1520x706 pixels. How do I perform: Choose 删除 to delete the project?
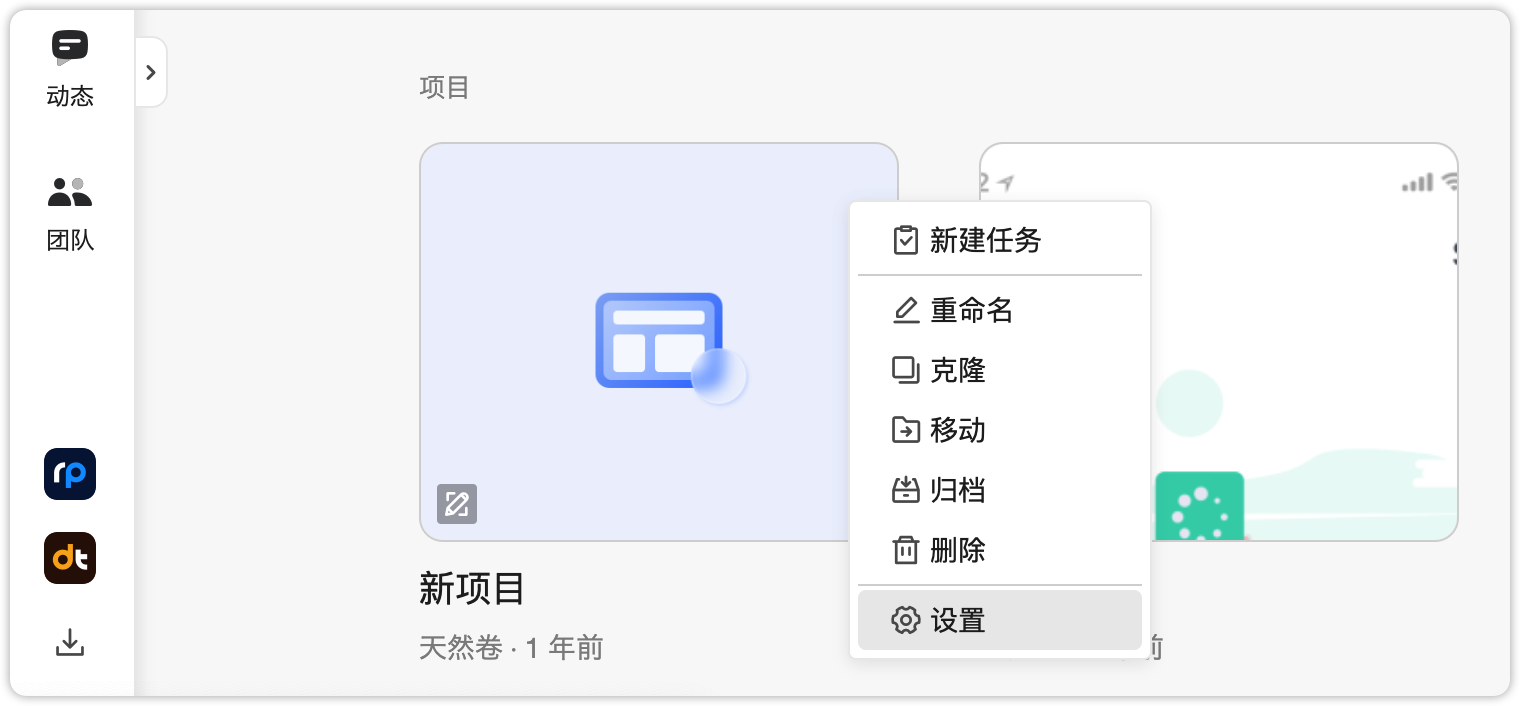[958, 550]
